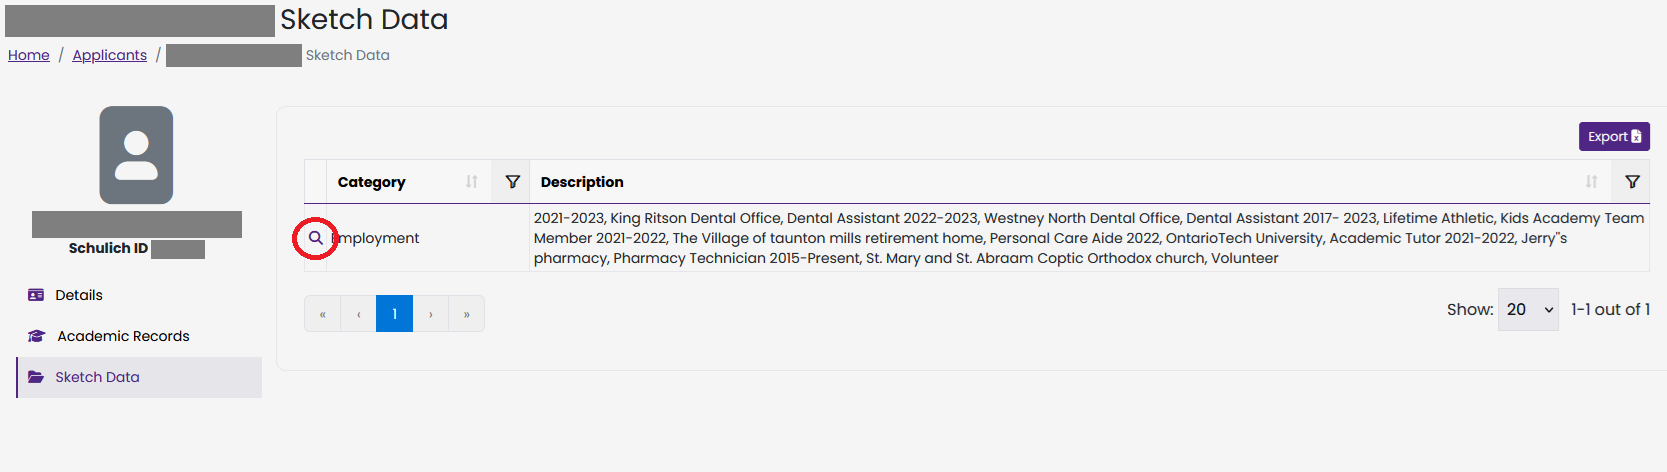This screenshot has width=1667, height=472.
Task: Sort by the Category sort arrows
Action: point(472,182)
